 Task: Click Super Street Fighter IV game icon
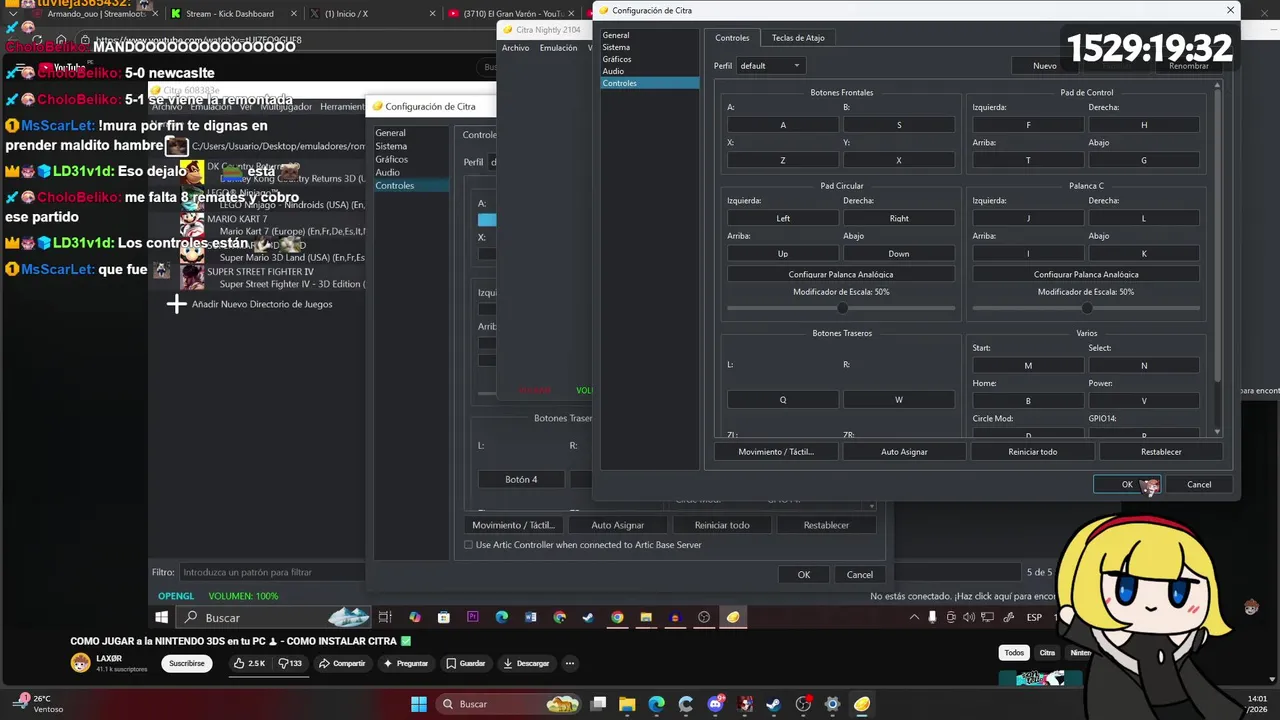click(191, 277)
